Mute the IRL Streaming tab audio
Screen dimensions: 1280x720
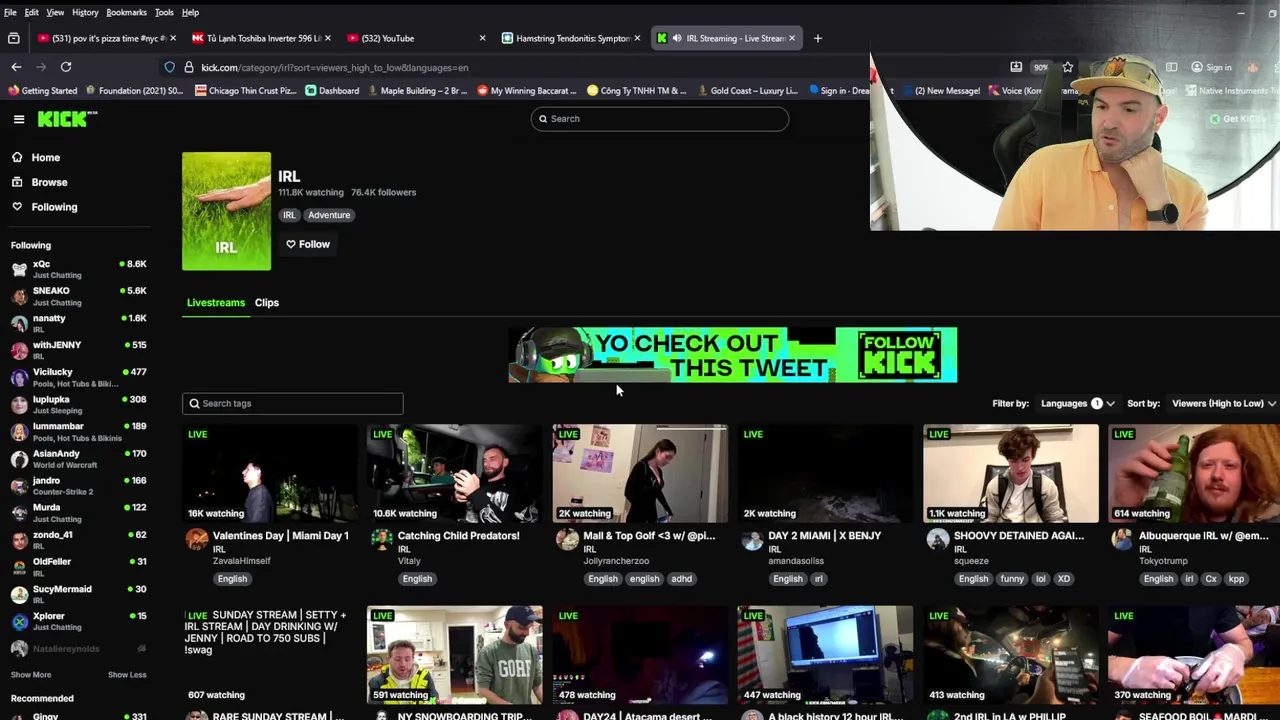[x=677, y=38]
